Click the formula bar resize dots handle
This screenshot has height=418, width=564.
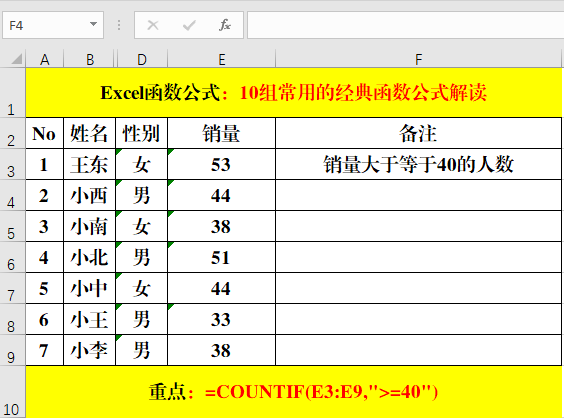119,25
